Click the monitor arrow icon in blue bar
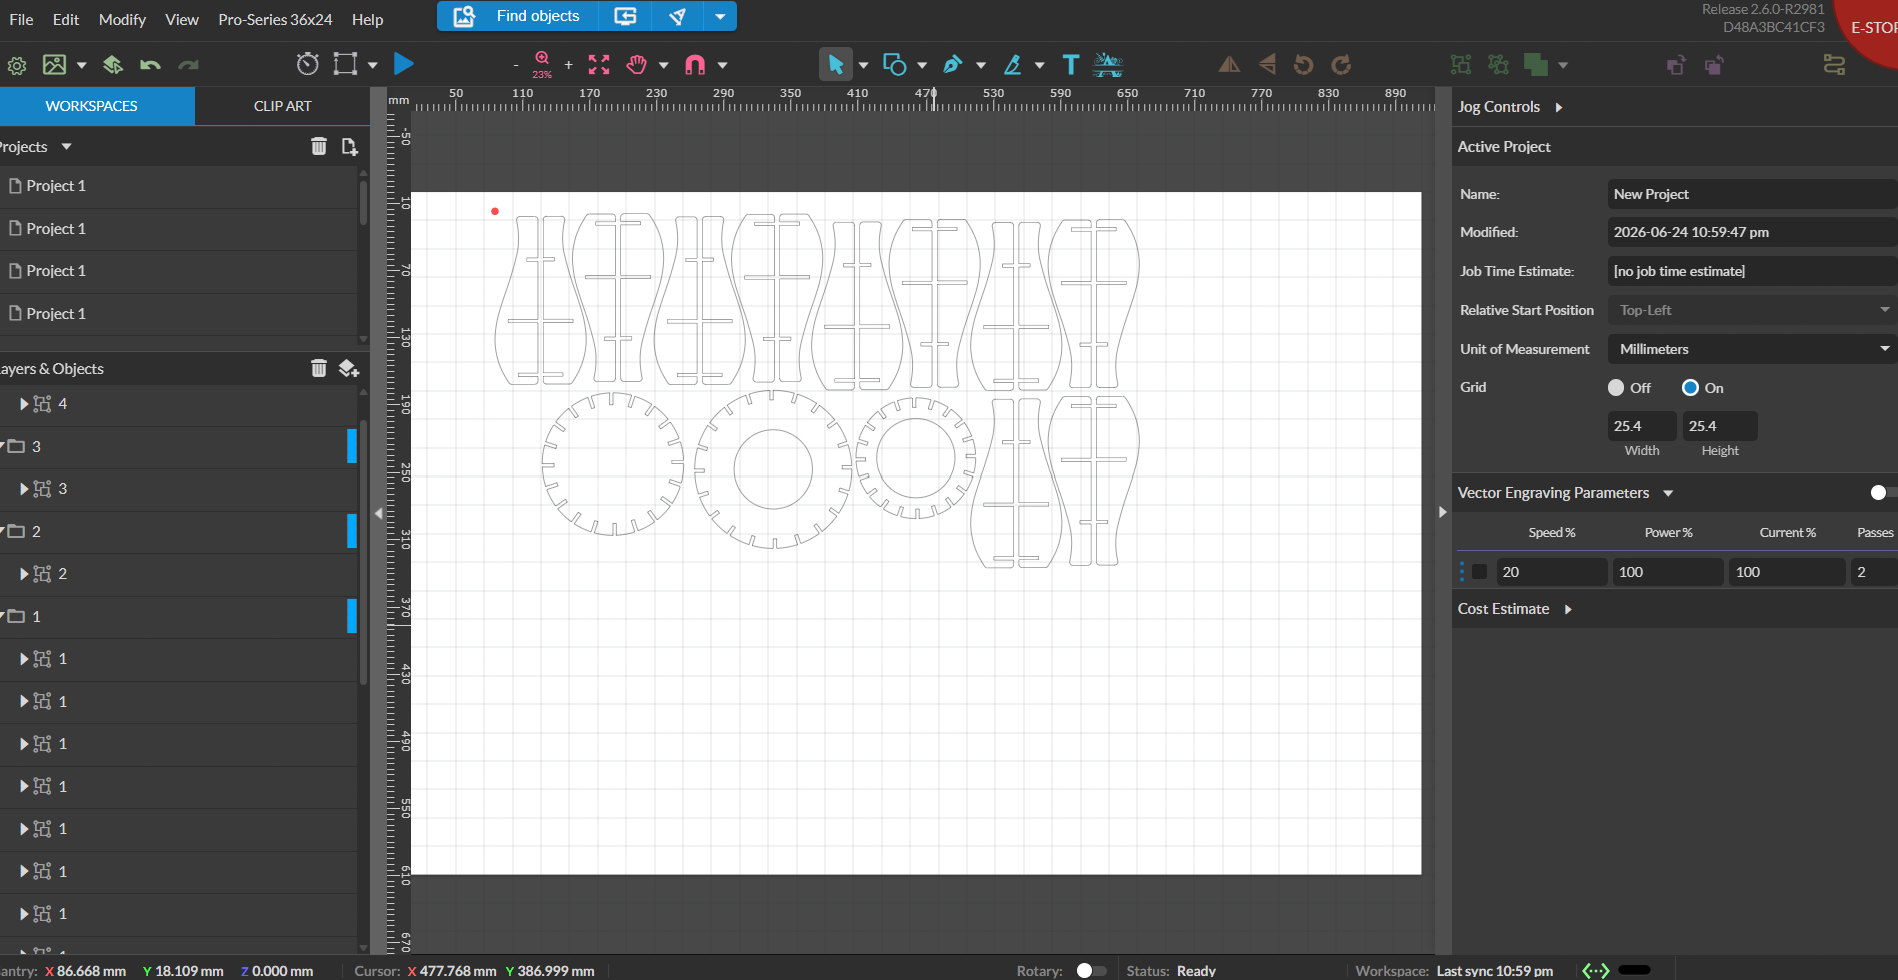 pyautogui.click(x=625, y=16)
